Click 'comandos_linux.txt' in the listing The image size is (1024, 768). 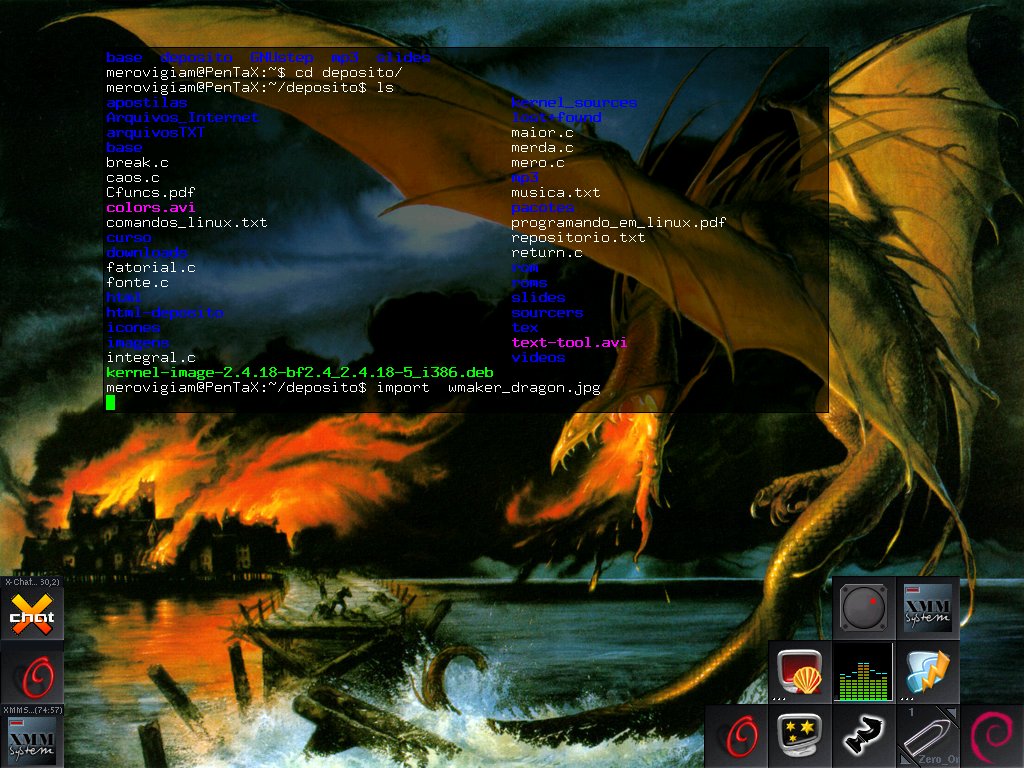(187, 223)
